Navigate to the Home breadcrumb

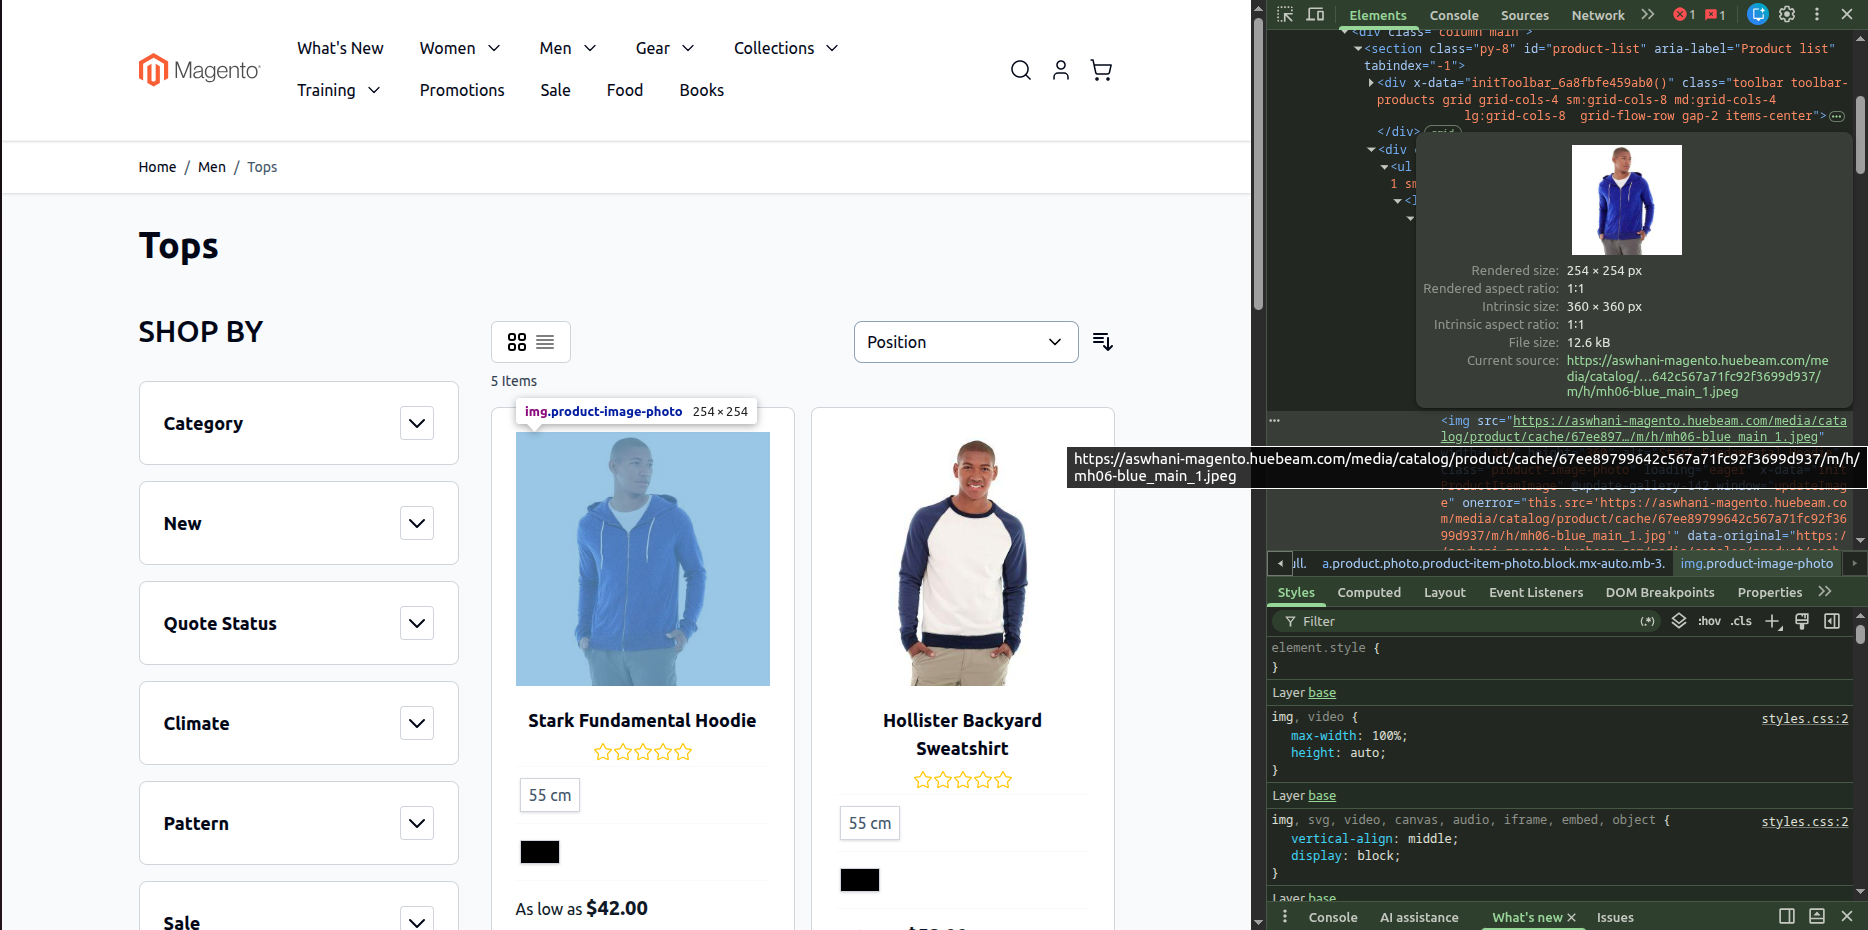pyautogui.click(x=157, y=167)
